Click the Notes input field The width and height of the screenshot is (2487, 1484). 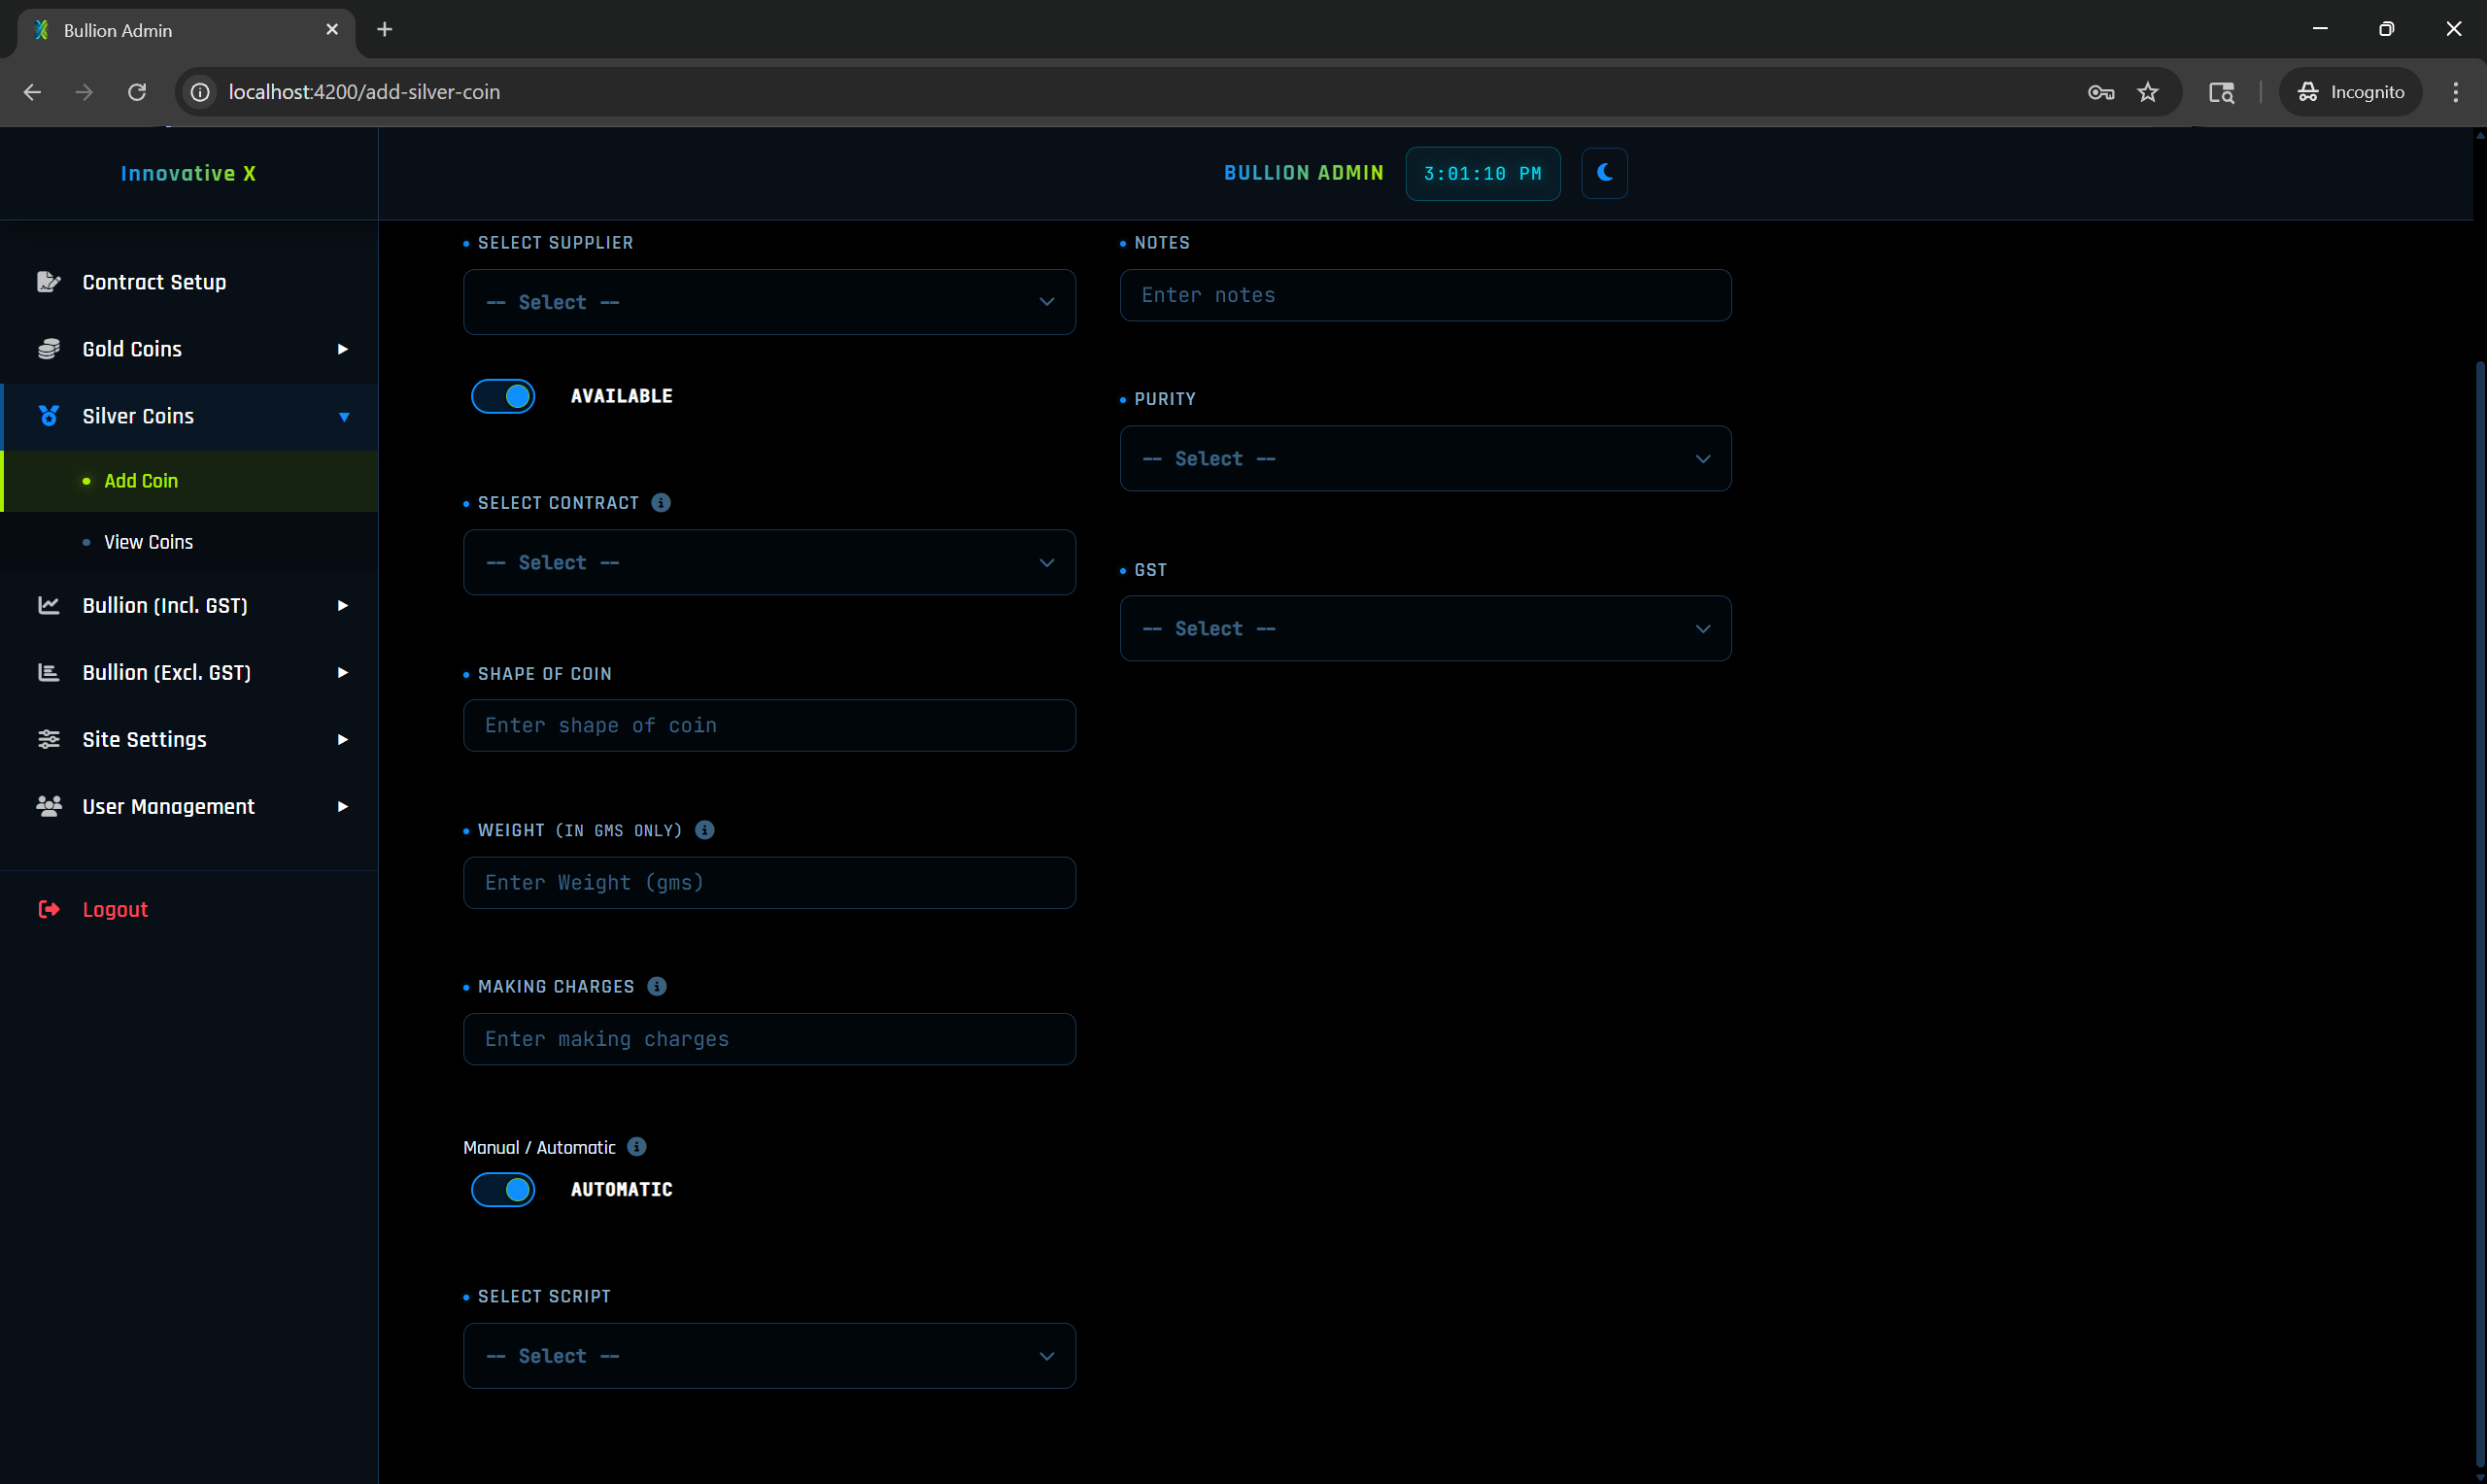tap(1425, 295)
